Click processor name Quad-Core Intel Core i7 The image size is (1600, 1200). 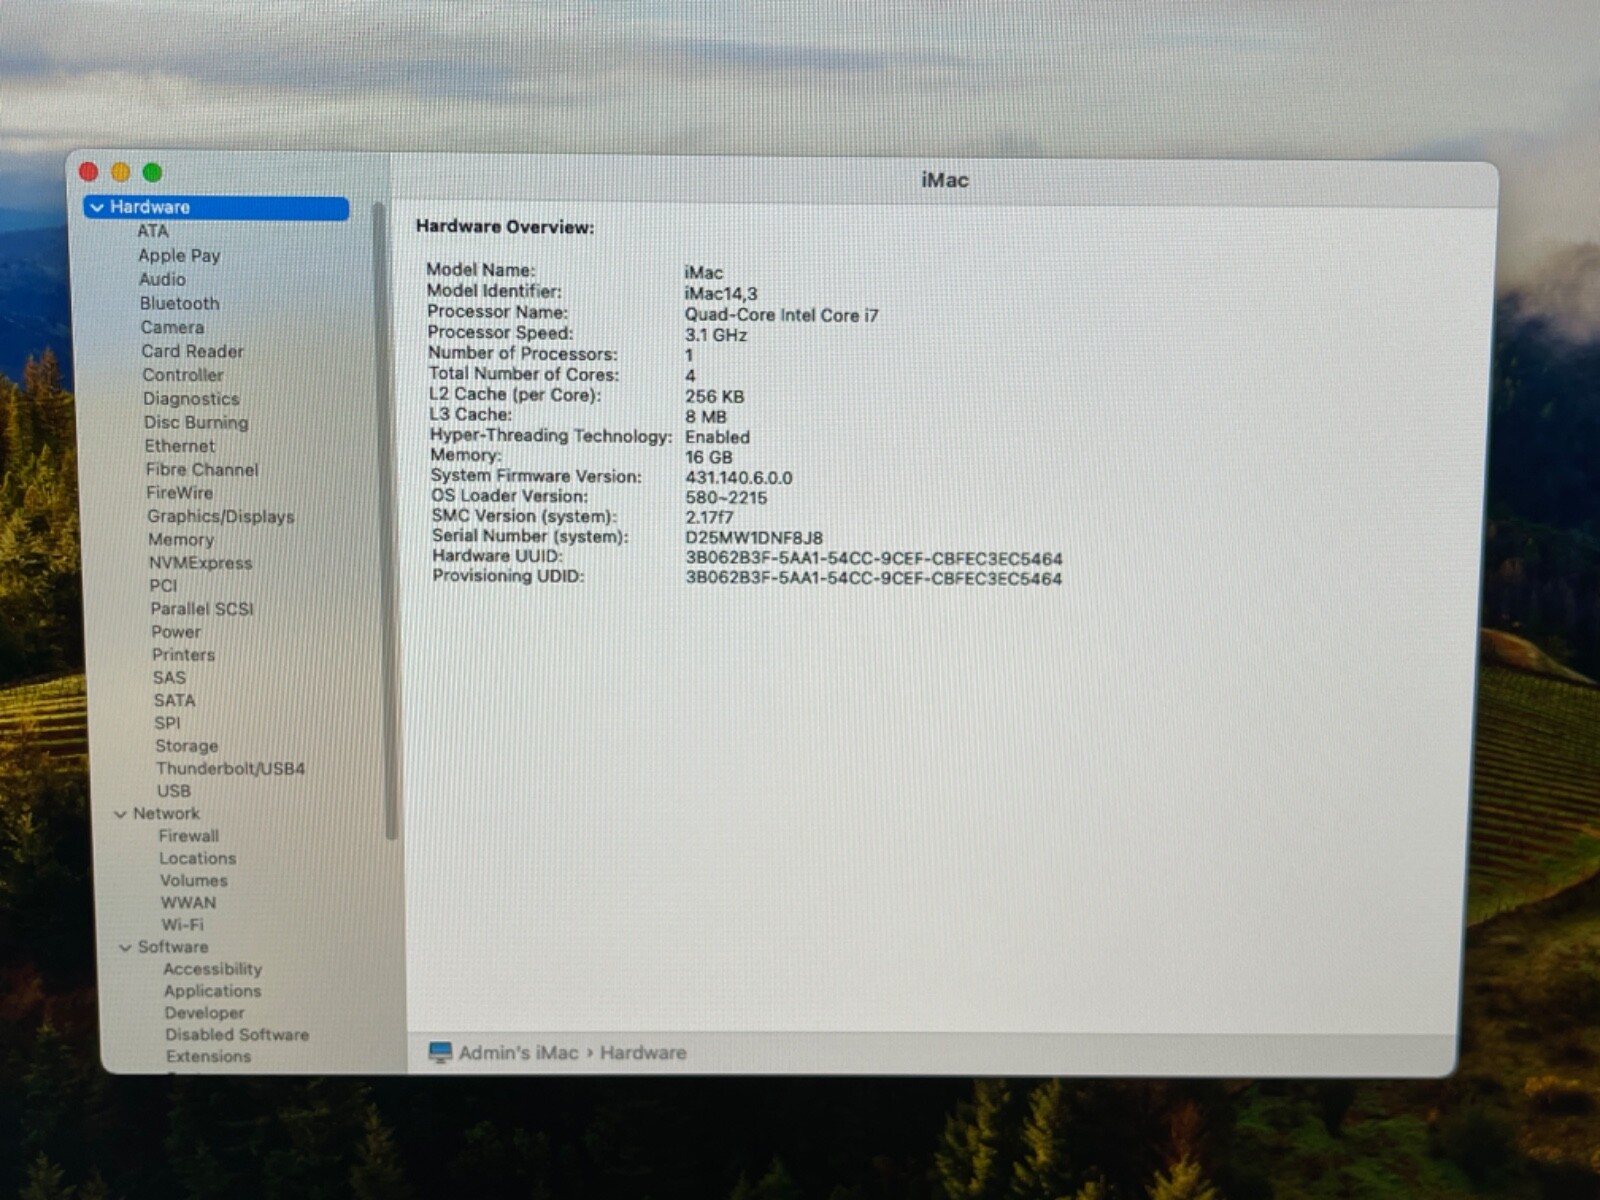click(x=781, y=315)
